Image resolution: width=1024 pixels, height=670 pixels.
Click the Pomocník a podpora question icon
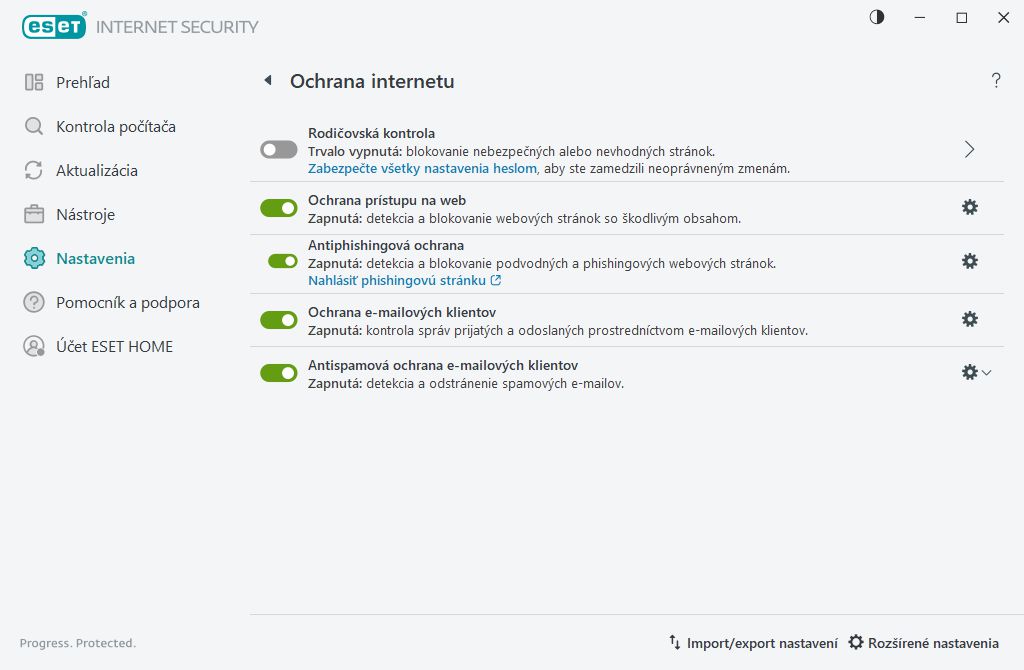point(33,302)
